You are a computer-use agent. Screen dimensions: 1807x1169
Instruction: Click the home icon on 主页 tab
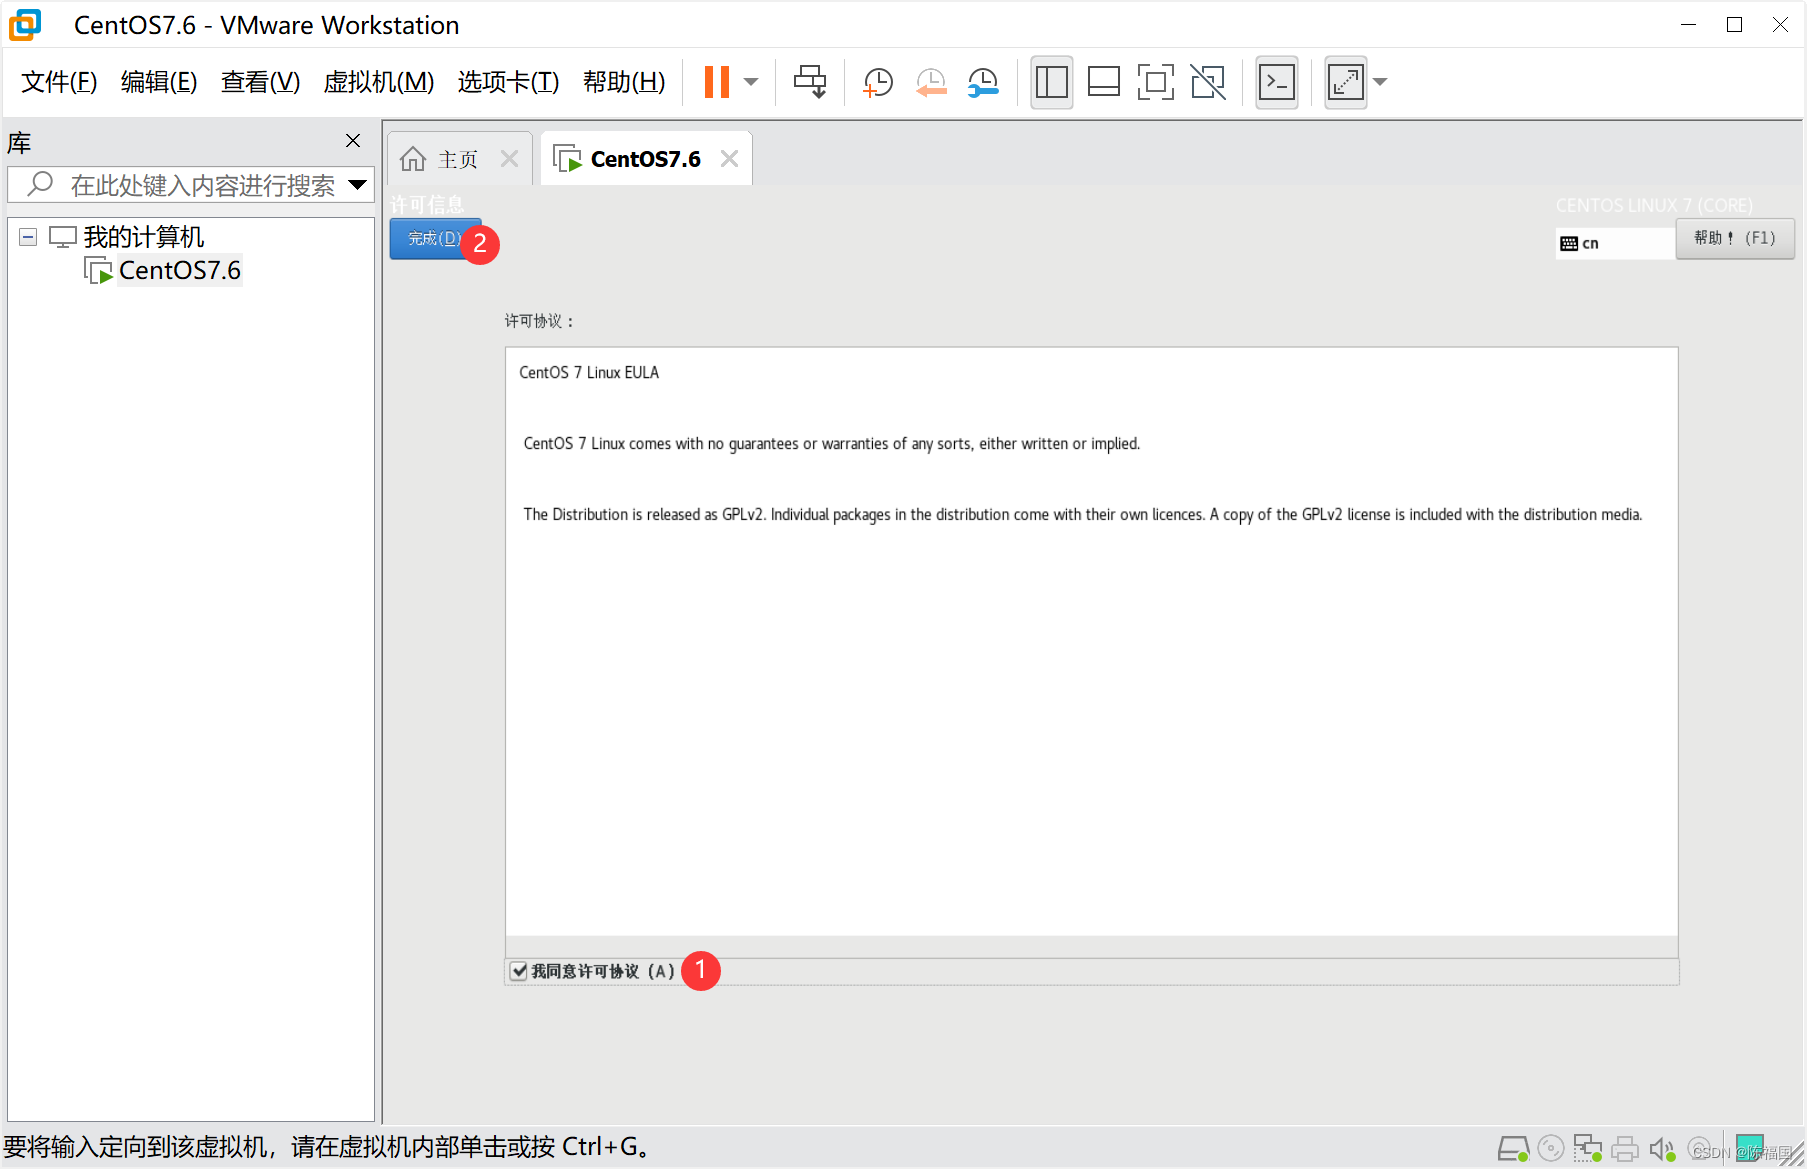pos(413,159)
